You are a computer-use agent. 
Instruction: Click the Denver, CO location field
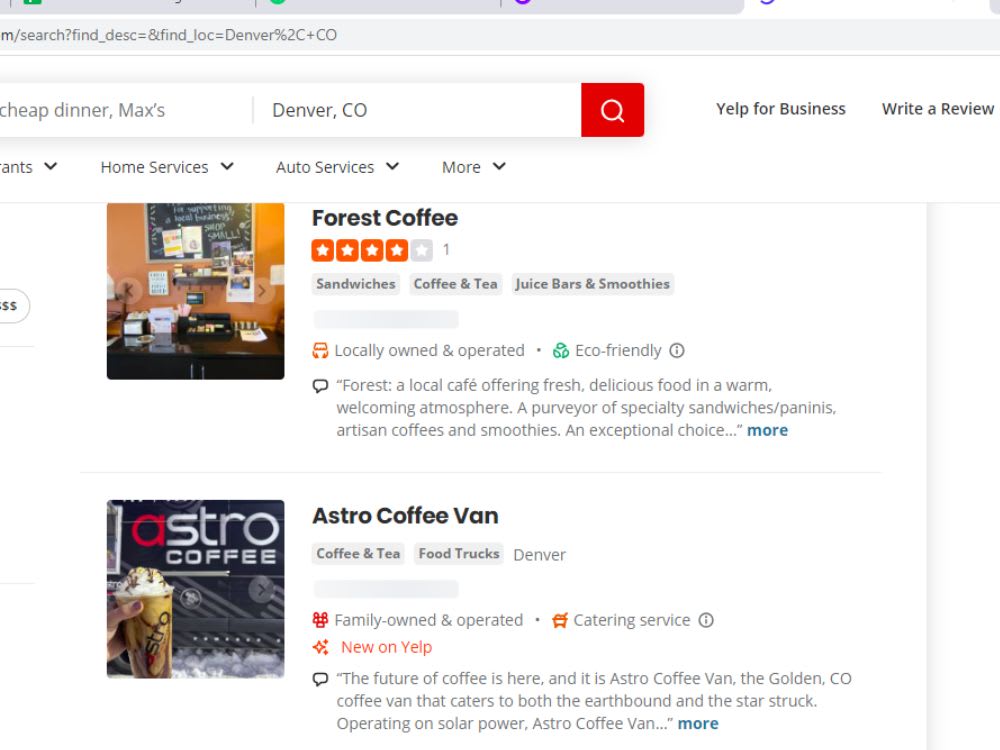(417, 110)
